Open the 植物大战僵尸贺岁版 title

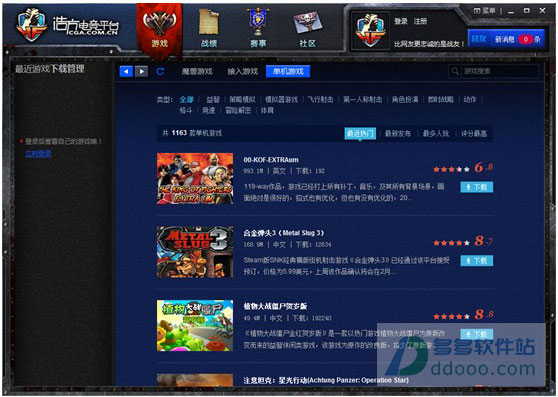point(275,306)
